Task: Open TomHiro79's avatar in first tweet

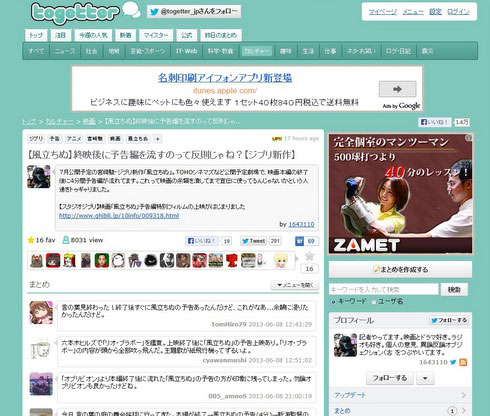Action: coord(41,312)
